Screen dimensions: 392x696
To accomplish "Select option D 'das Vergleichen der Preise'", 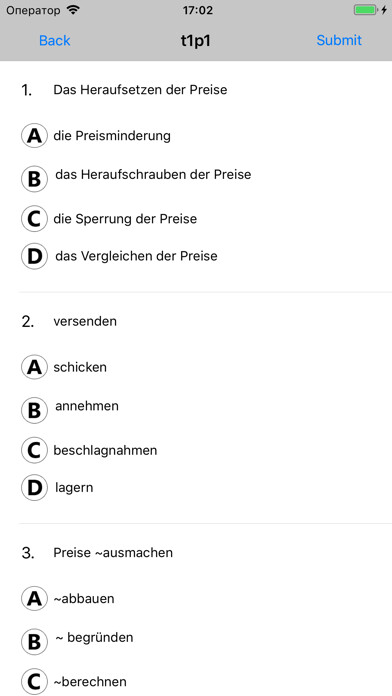I will point(34,257).
